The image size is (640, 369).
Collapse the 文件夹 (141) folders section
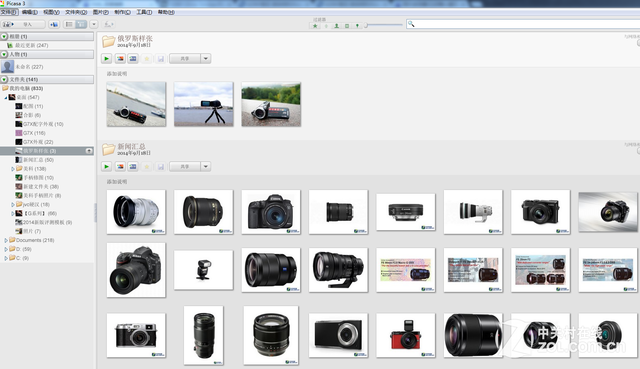pyautogui.click(x=4, y=79)
